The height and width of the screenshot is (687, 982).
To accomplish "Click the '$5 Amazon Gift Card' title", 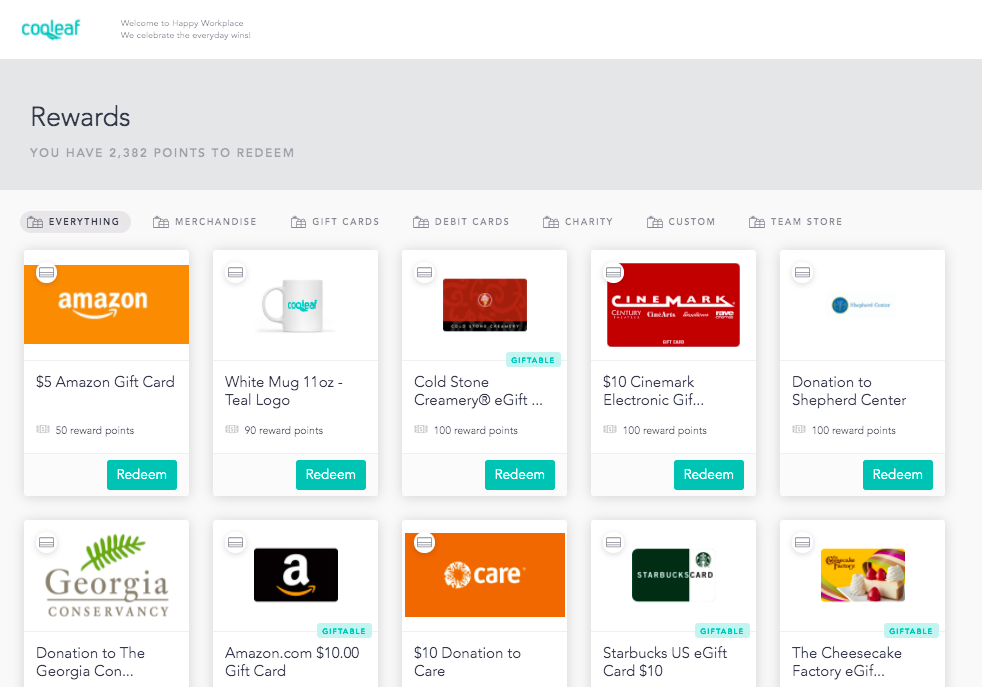I will tap(105, 382).
